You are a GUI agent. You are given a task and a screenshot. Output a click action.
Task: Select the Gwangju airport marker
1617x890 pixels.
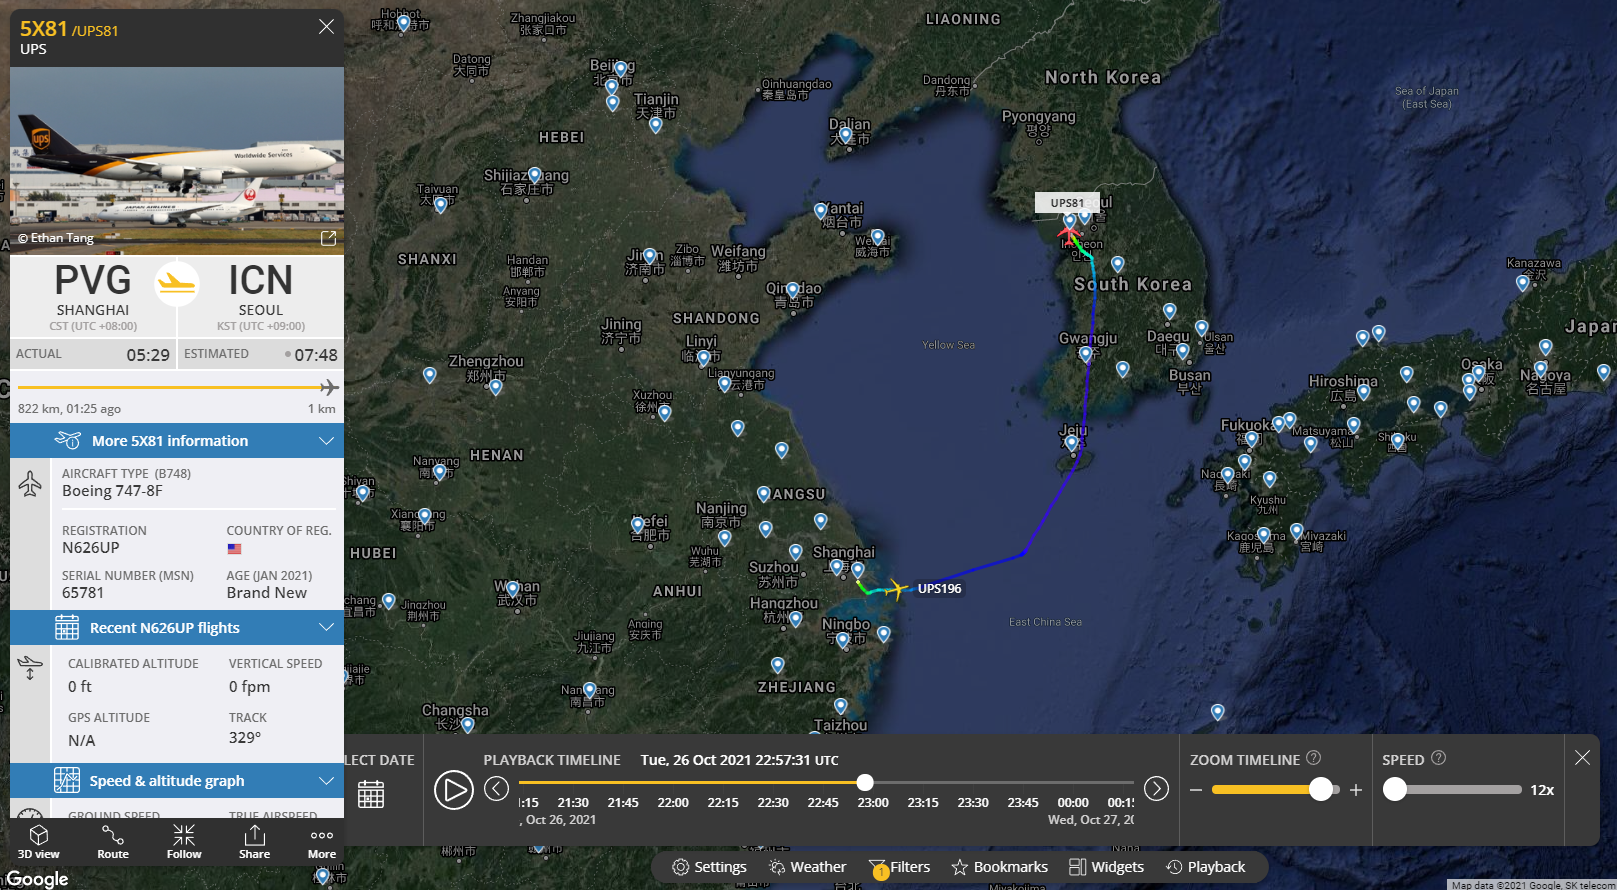[1086, 354]
